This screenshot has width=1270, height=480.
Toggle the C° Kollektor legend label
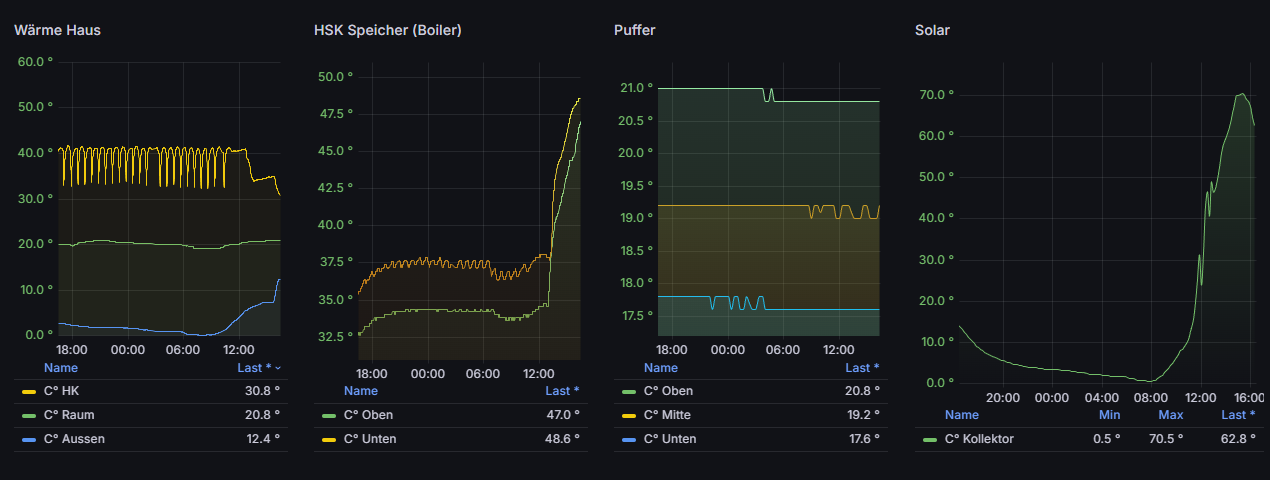pyautogui.click(x=979, y=439)
